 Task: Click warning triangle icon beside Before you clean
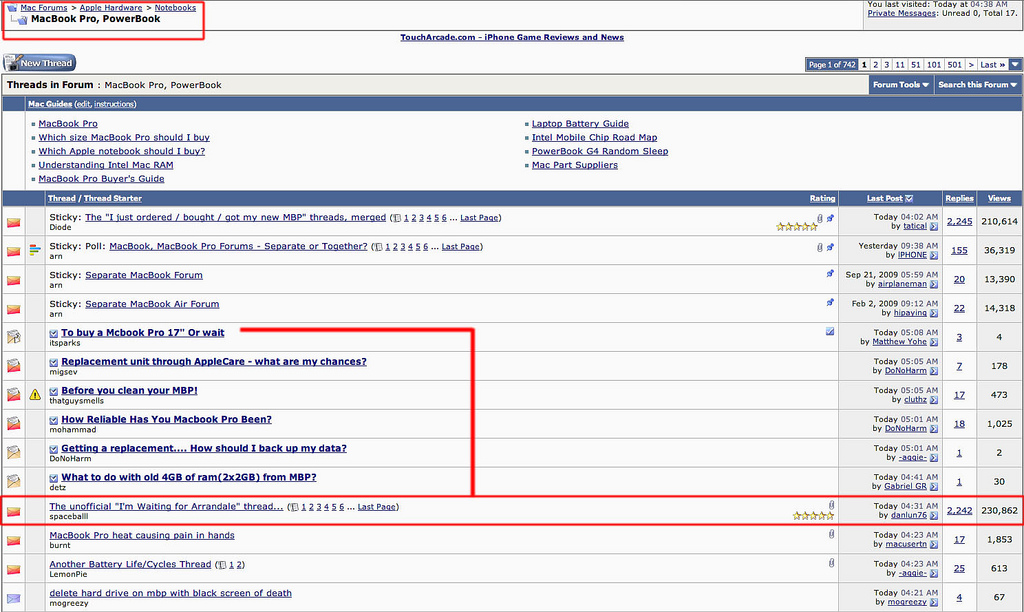(x=35, y=395)
